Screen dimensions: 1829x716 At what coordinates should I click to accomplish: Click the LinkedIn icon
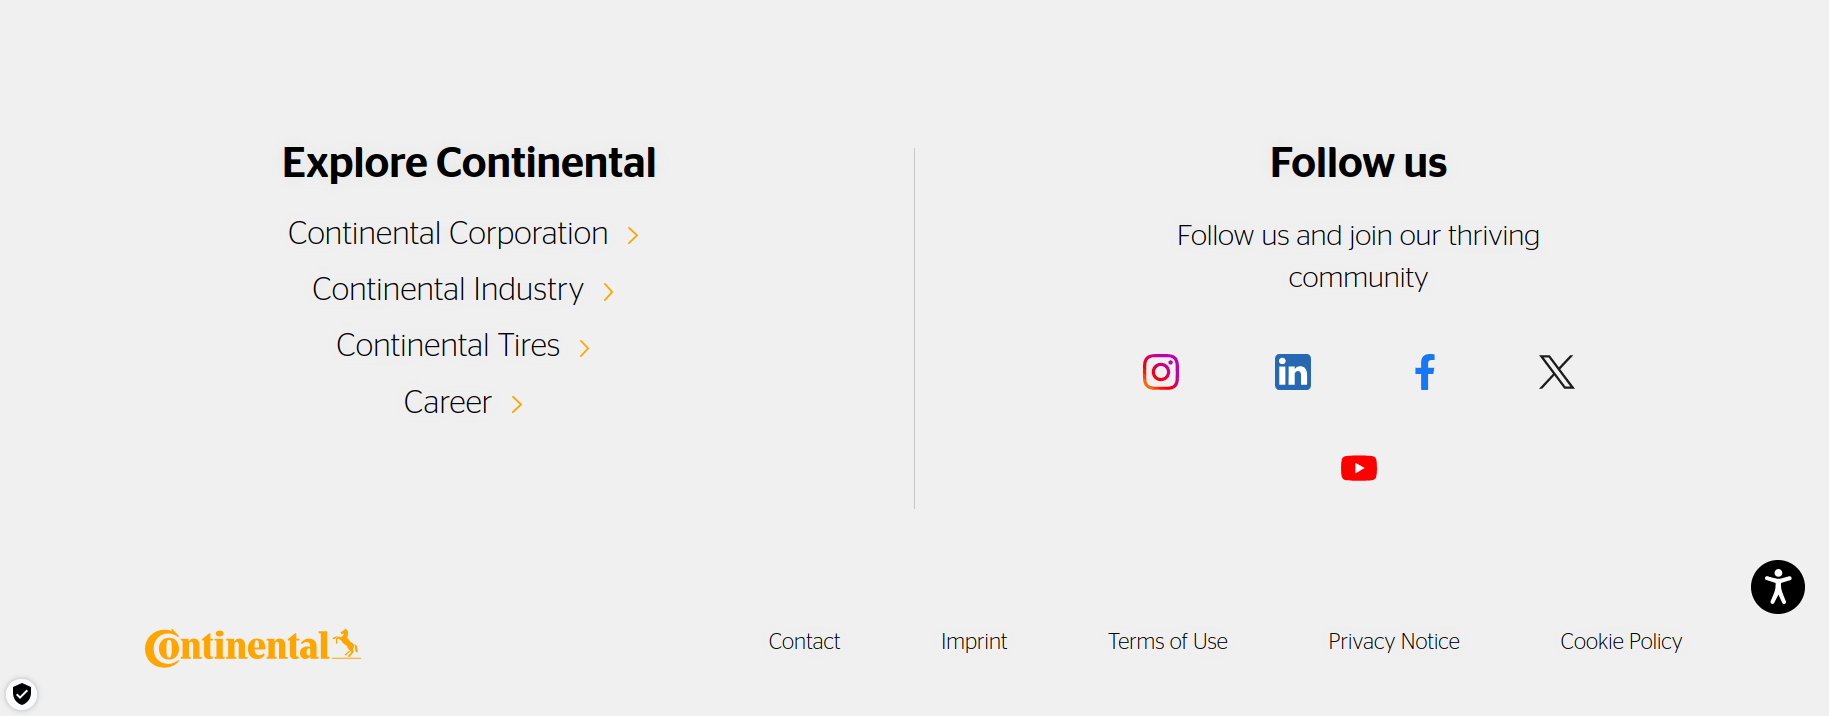click(x=1292, y=372)
